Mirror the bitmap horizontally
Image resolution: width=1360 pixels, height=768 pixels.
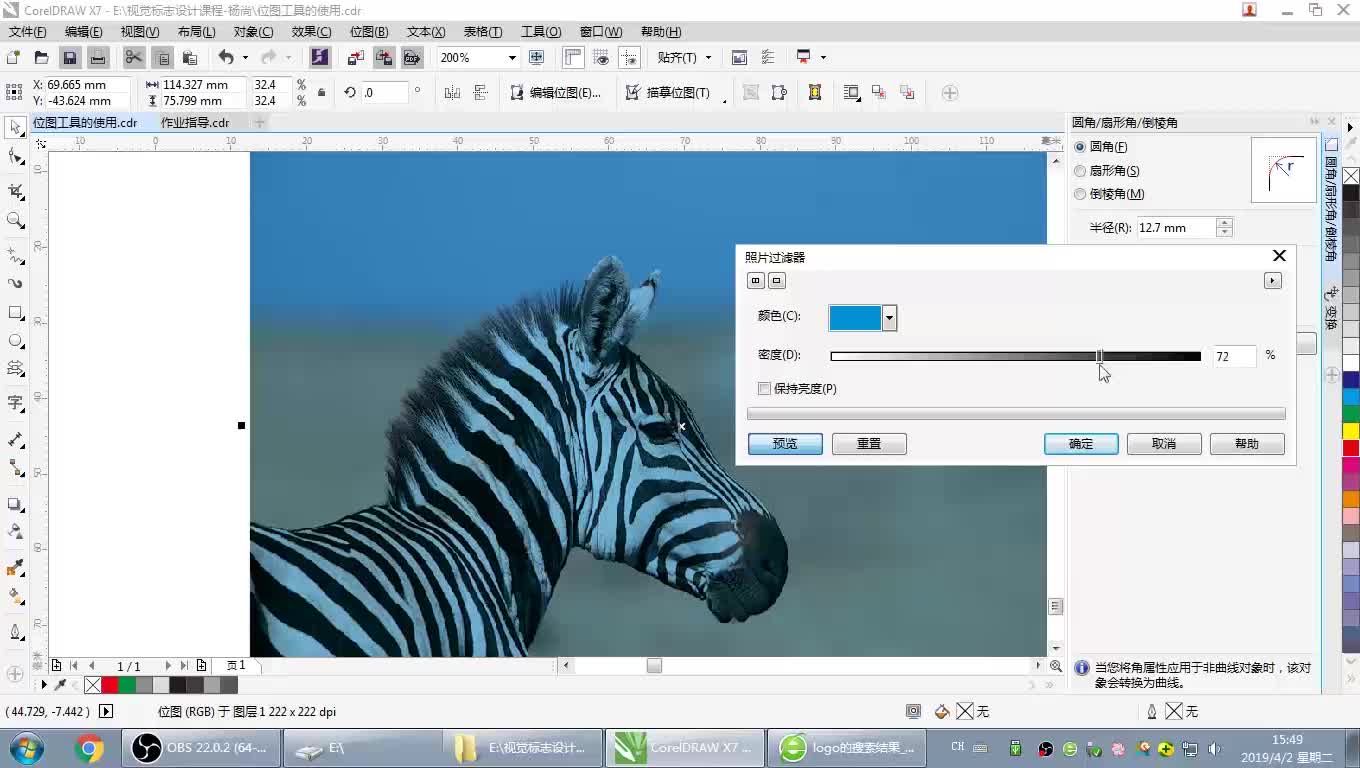[x=452, y=93]
